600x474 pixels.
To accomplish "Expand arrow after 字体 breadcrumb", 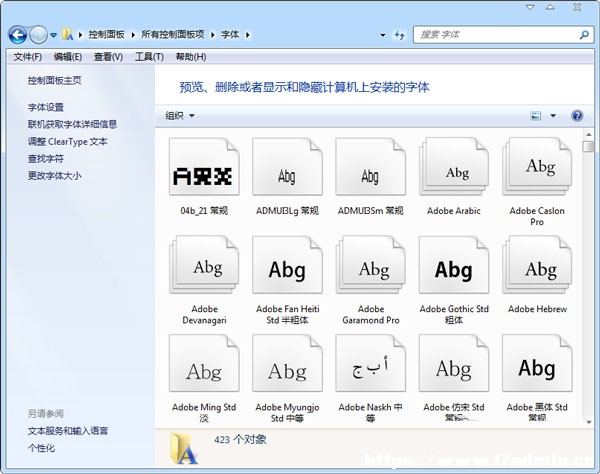I will pyautogui.click(x=248, y=35).
